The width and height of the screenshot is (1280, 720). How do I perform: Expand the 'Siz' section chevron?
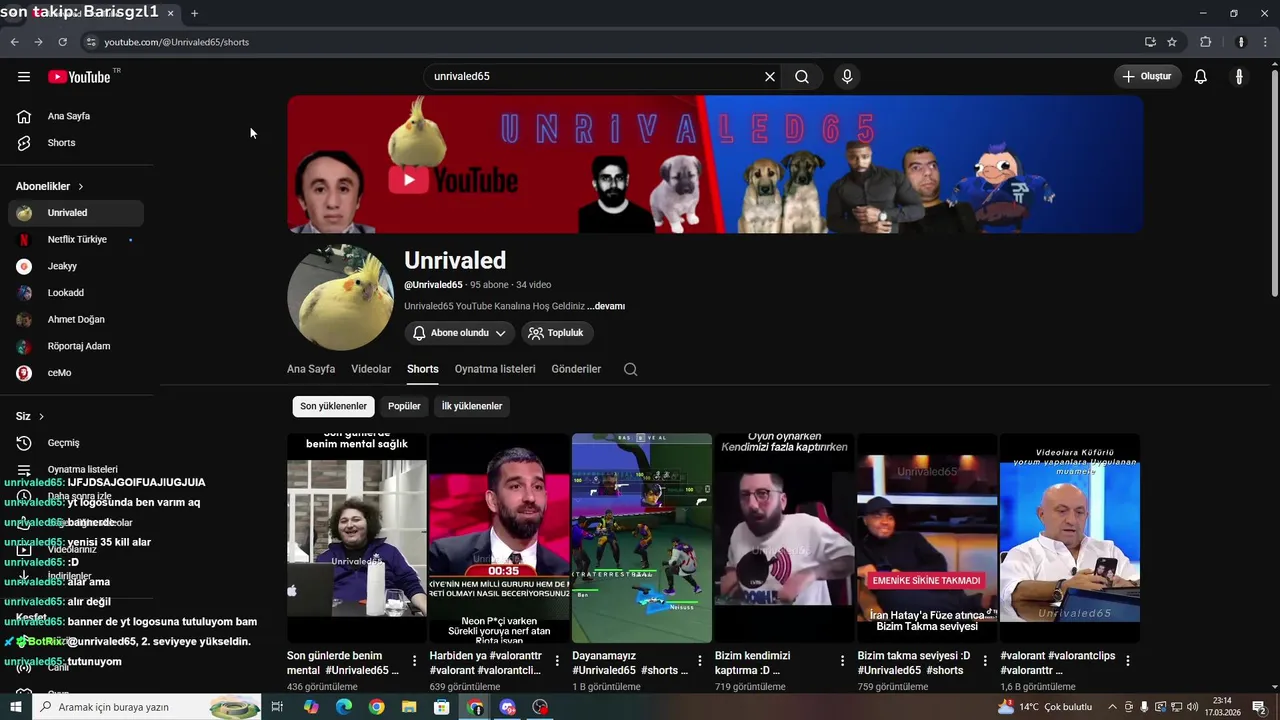(41, 417)
